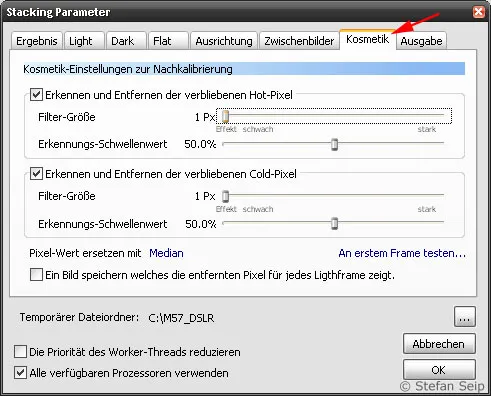Toggle Alle verfügbaren Prozessoren verwenden

coord(20,372)
